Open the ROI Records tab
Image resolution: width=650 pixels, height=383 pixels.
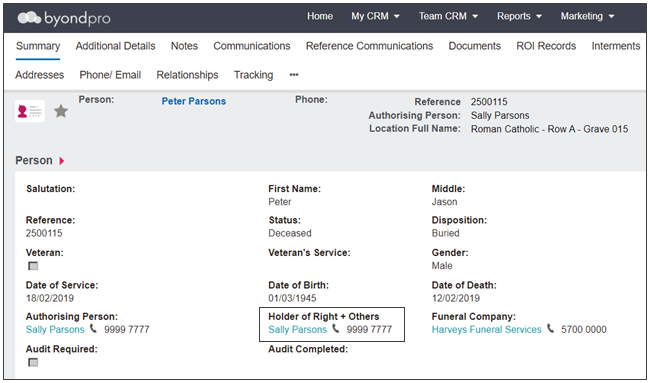coord(546,46)
